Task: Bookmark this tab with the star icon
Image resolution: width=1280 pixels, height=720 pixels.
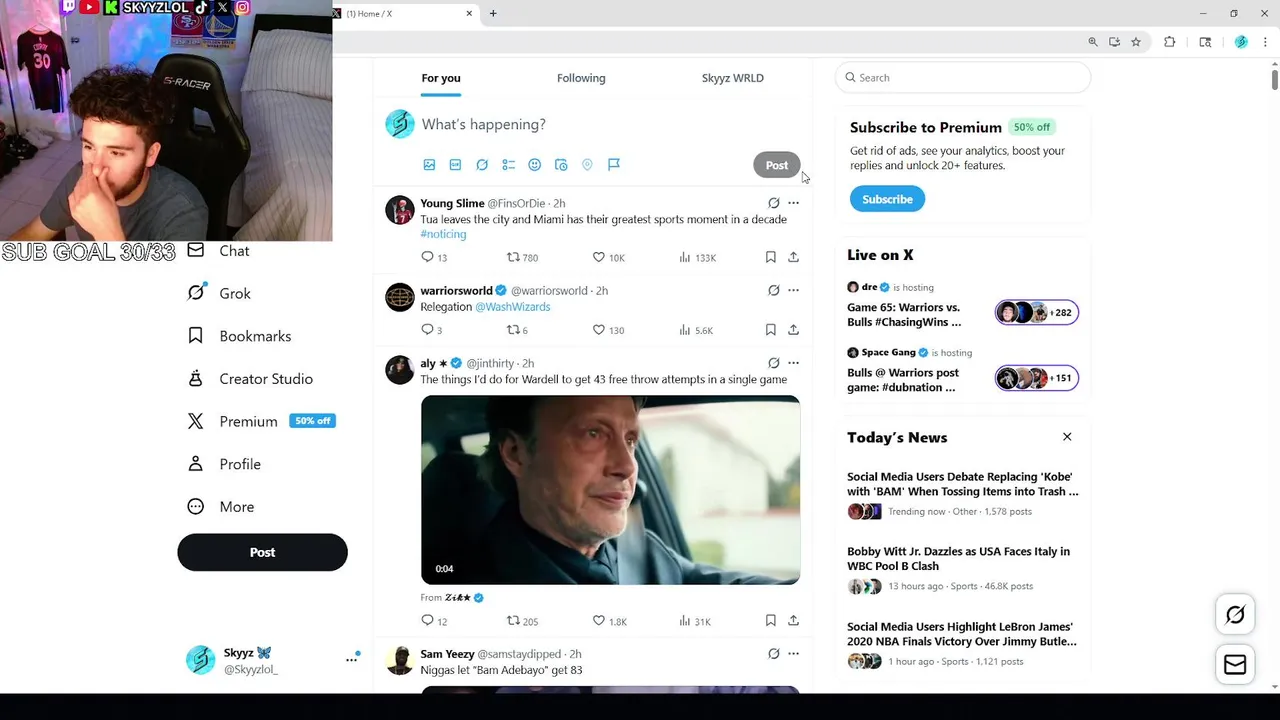Action: click(x=1136, y=42)
